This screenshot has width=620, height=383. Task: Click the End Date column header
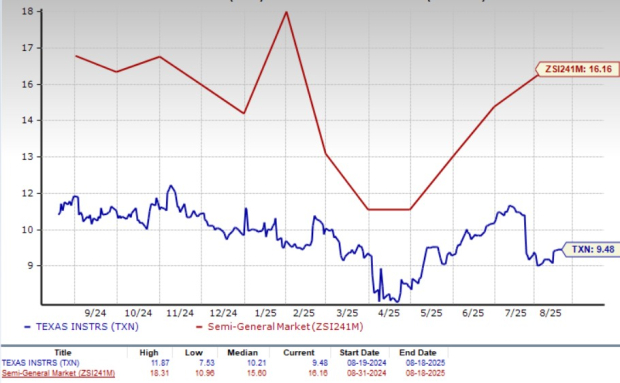click(418, 353)
